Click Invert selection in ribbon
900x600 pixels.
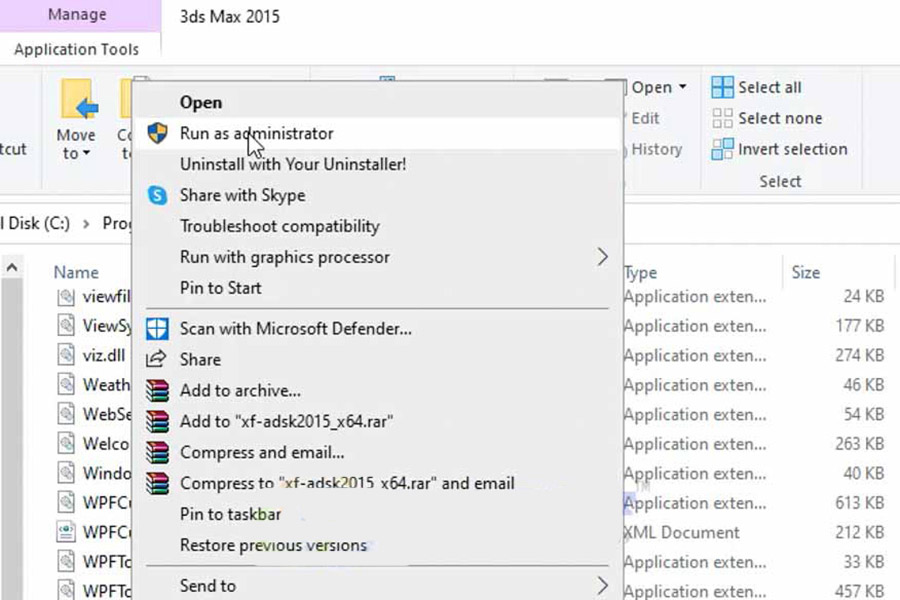779,149
